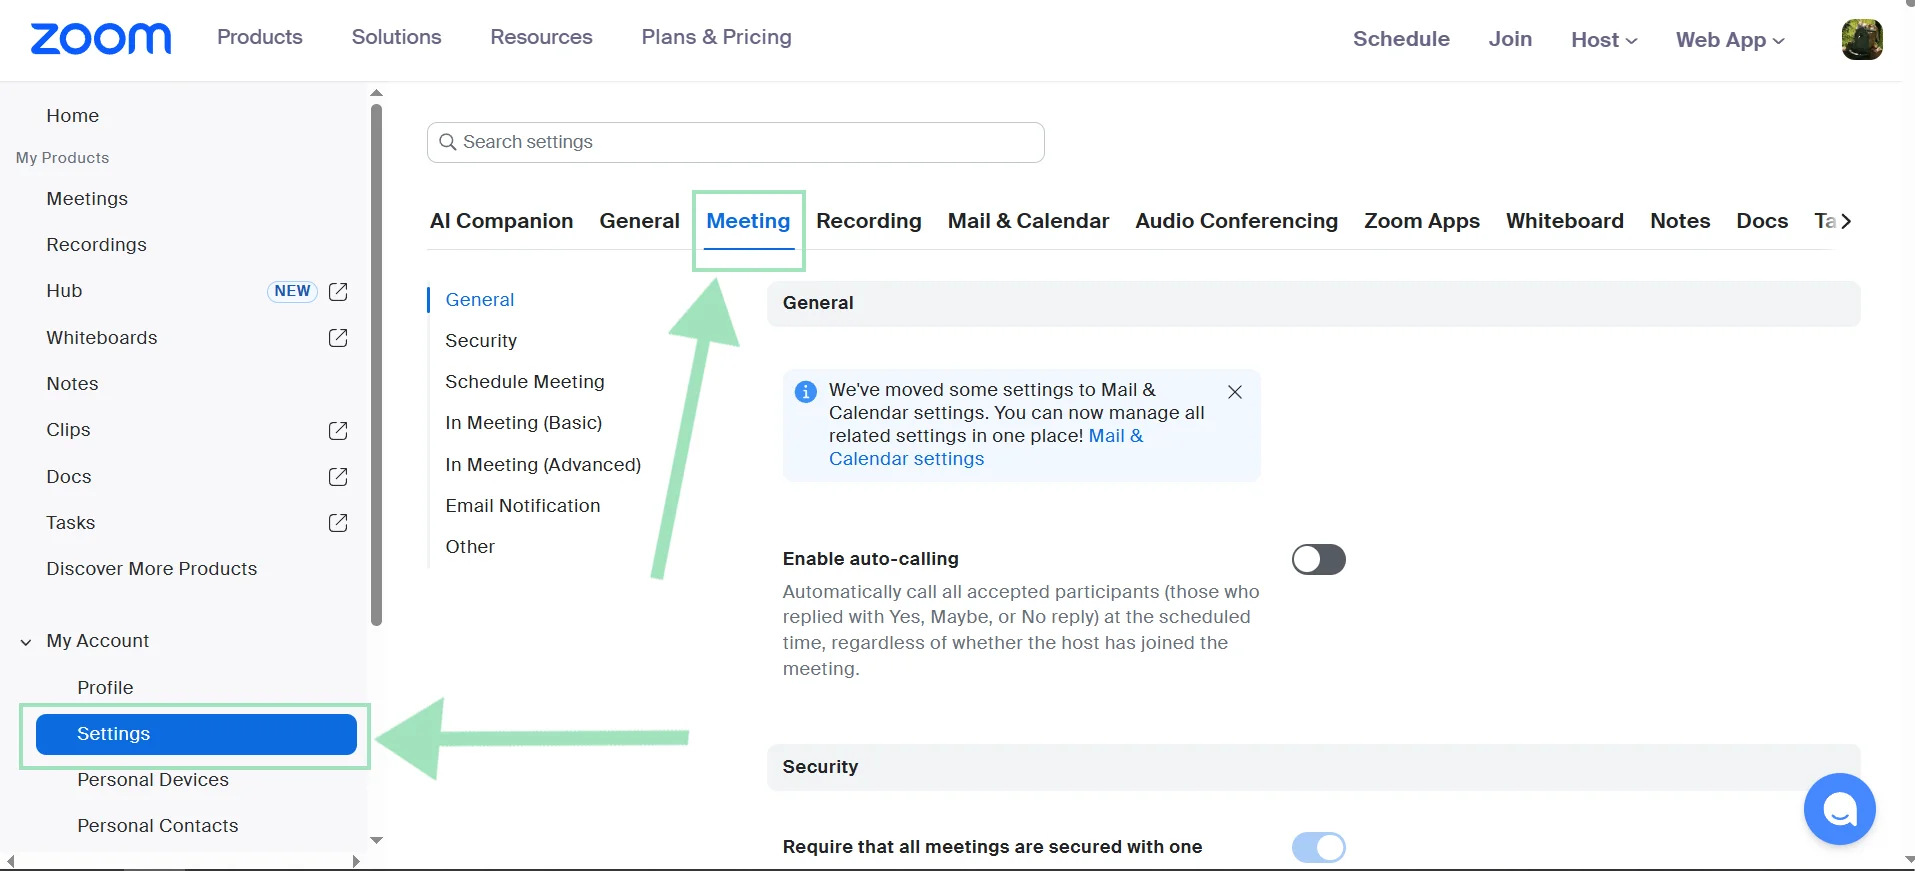Open Notes in sidebar
The width and height of the screenshot is (1915, 871).
tap(72, 384)
